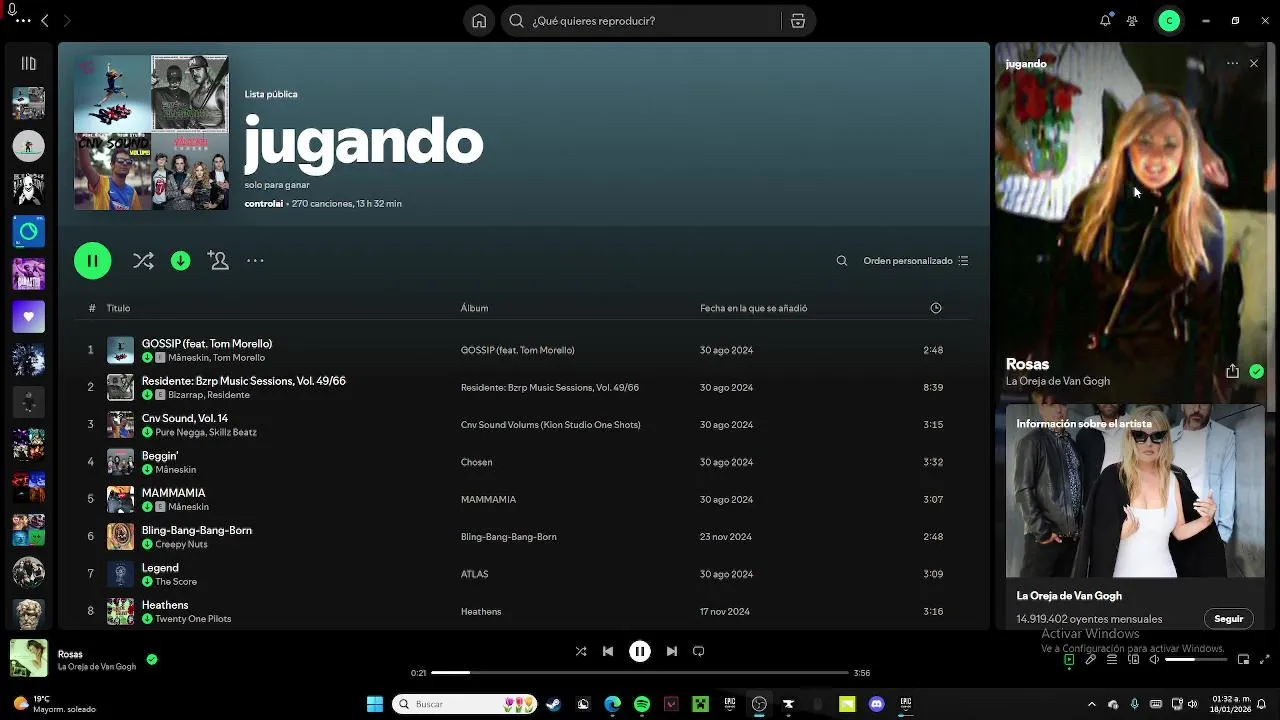This screenshot has height=720, width=1280.
Task: Toggle the Now Playing view button
Action: [x=1069, y=660]
